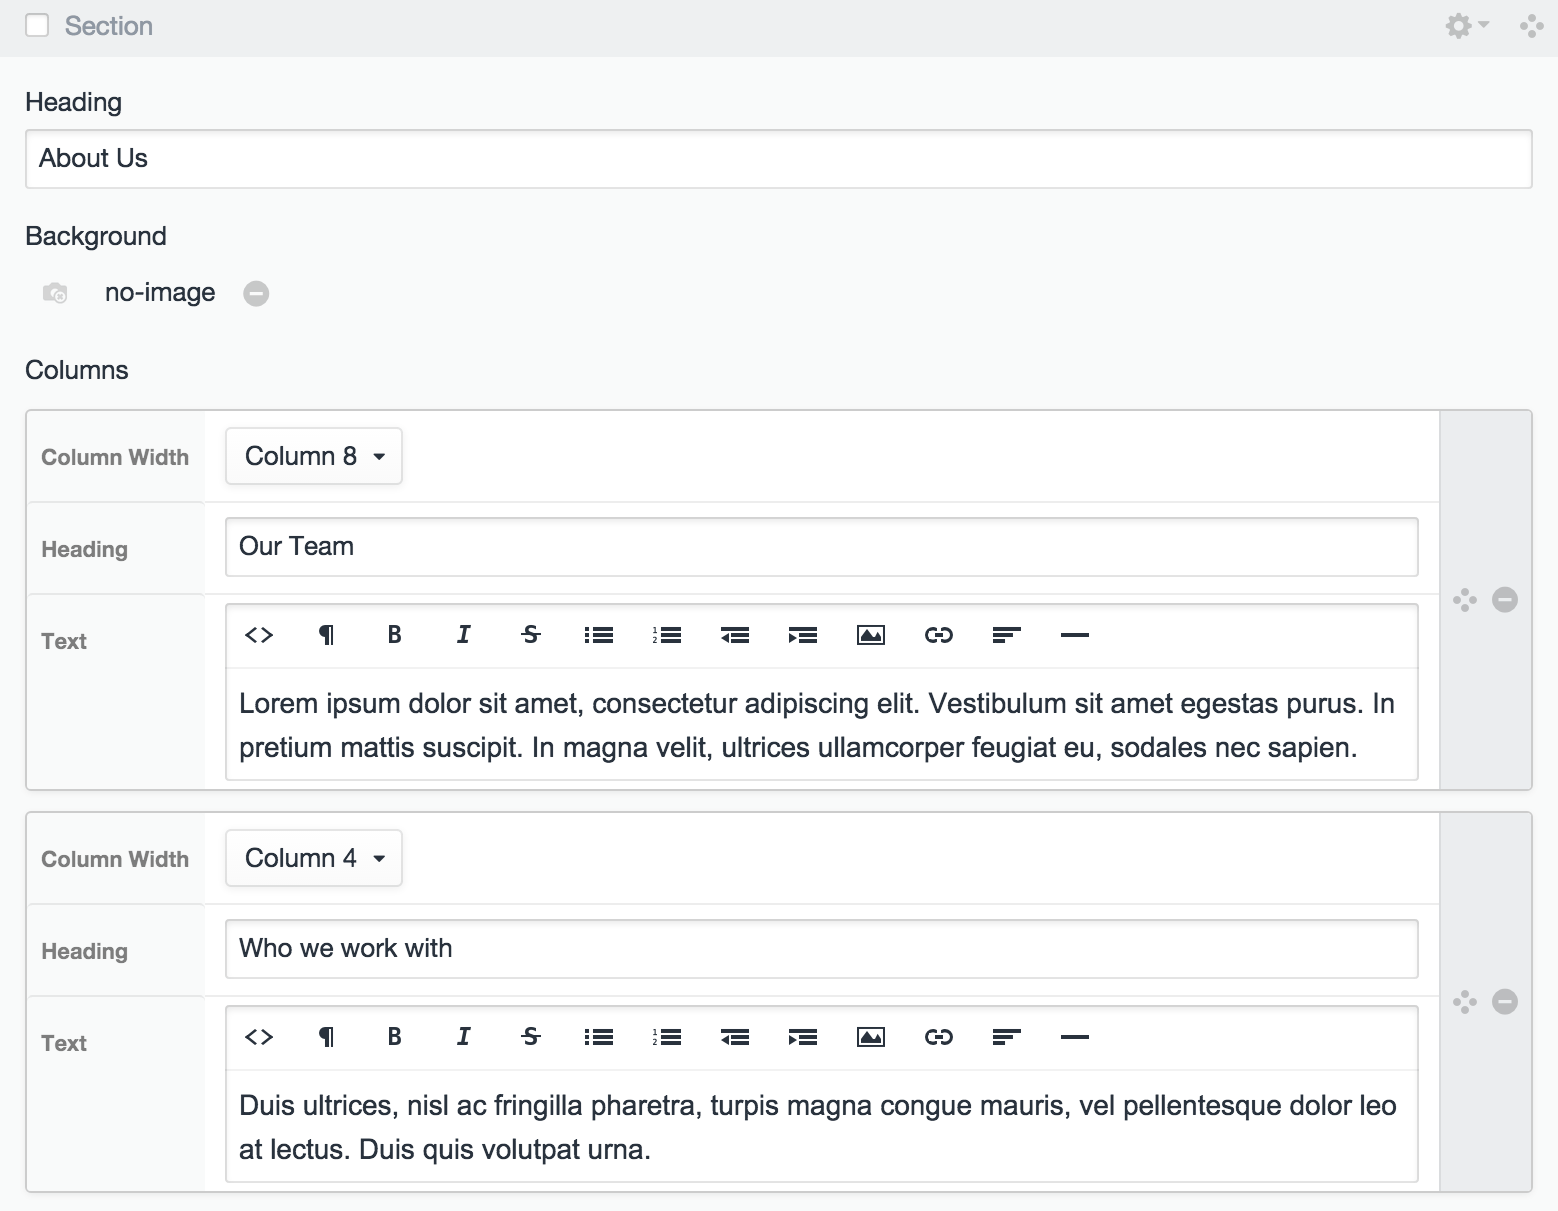Click the About Us heading field
This screenshot has width=1558, height=1211.
(x=778, y=159)
